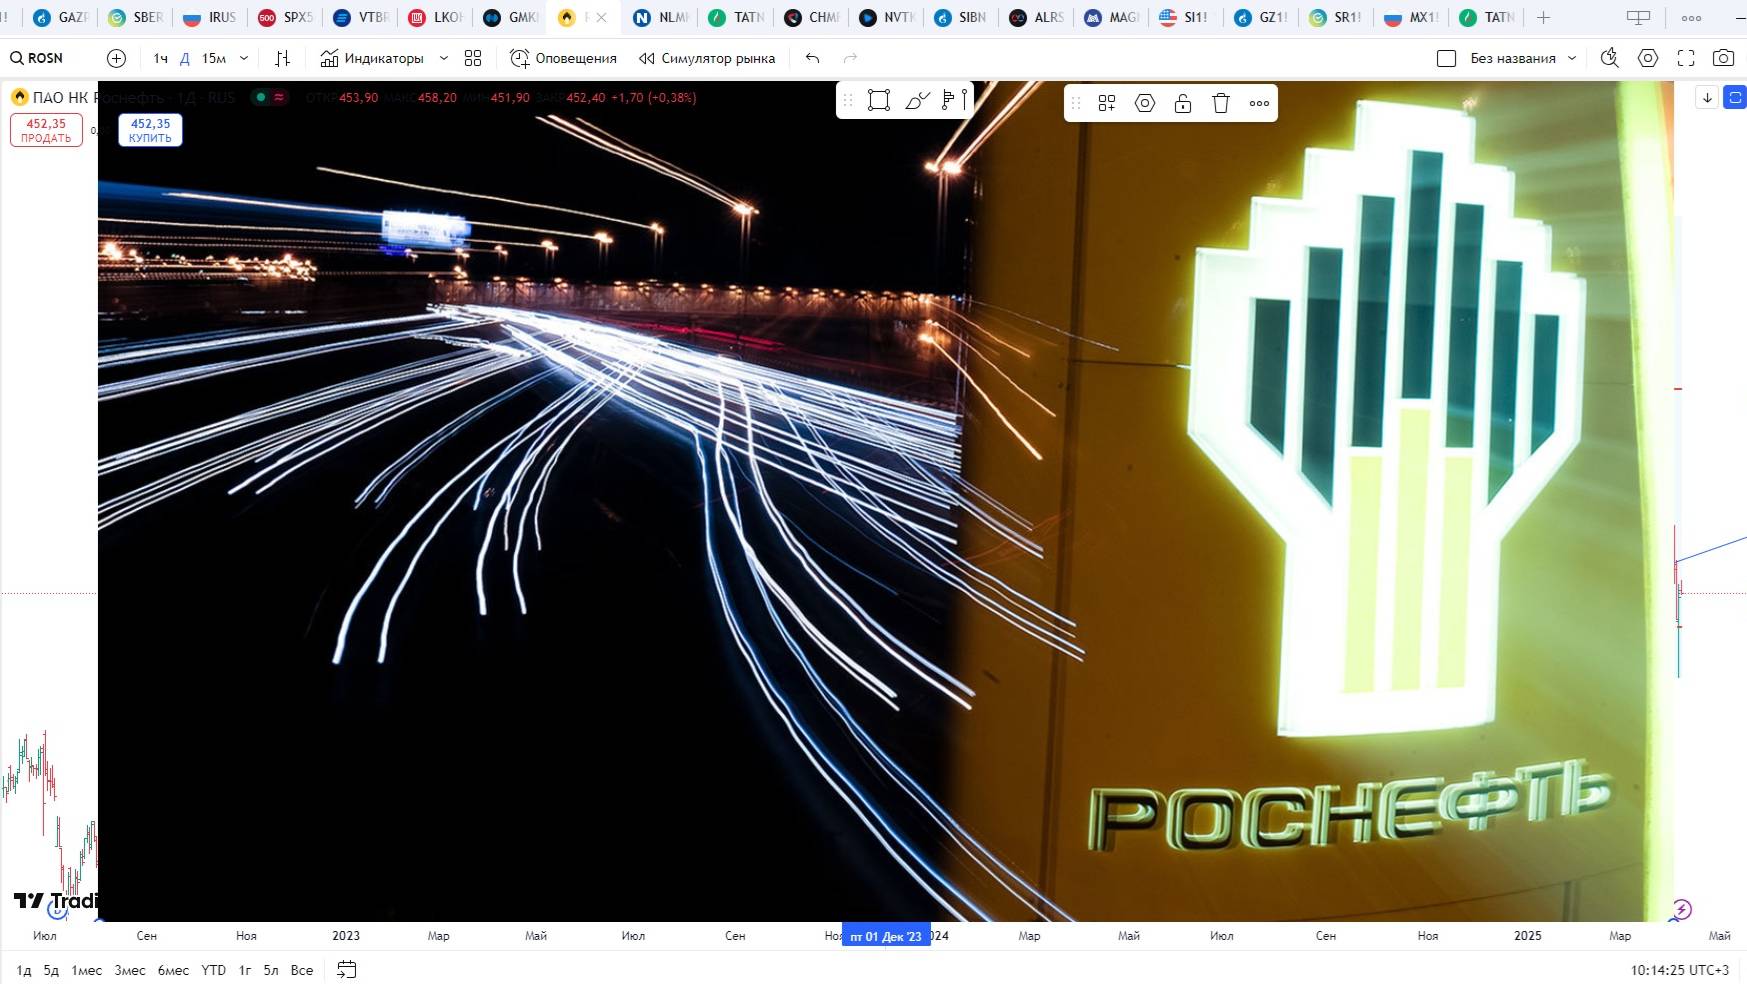This screenshot has height=984, width=1747.
Task: Switch to the SIBN tab
Action: (961, 17)
